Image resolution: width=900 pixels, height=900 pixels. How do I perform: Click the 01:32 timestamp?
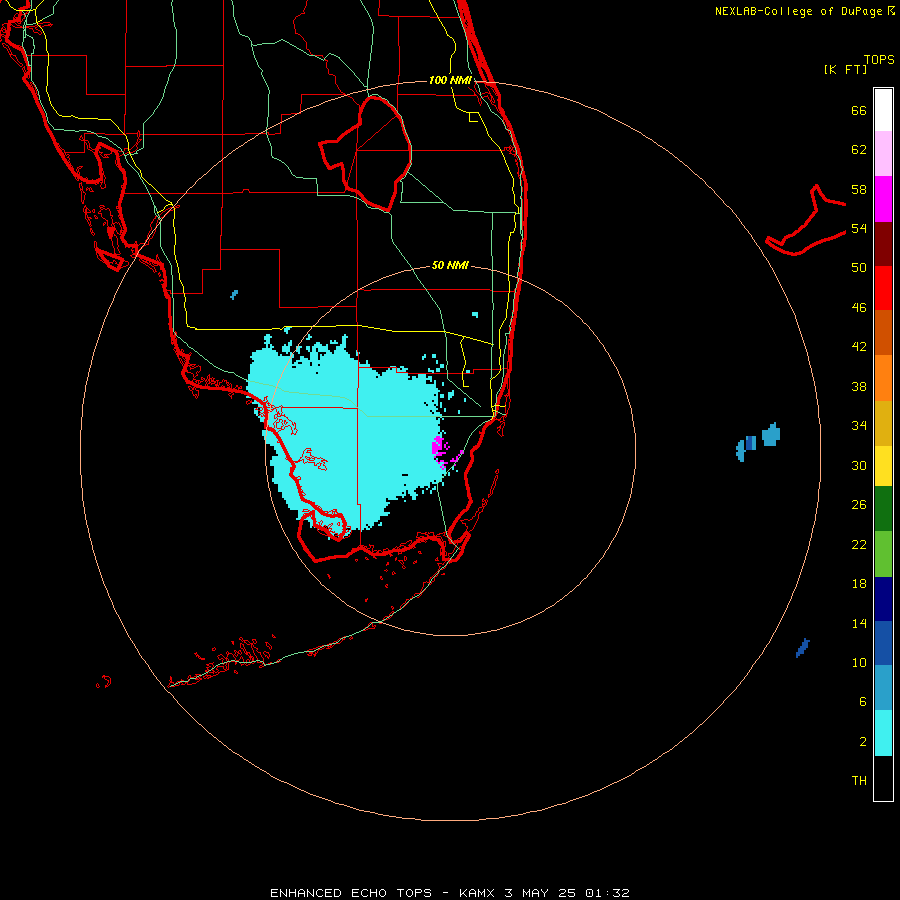[x=607, y=893]
